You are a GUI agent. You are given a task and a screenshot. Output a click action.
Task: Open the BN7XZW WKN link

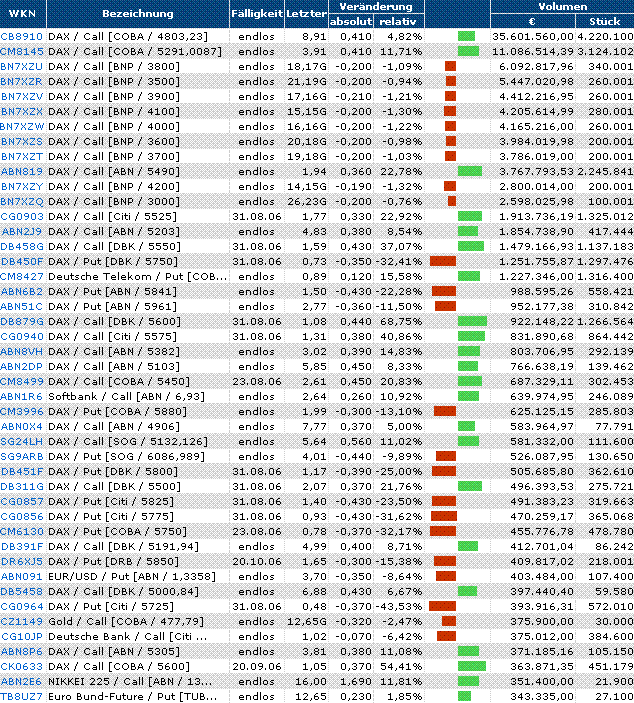tap(22, 126)
